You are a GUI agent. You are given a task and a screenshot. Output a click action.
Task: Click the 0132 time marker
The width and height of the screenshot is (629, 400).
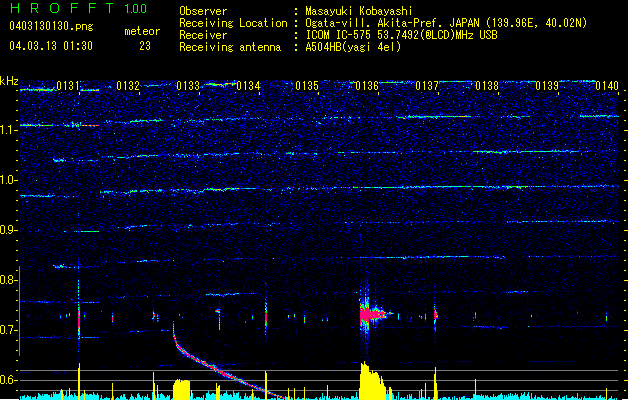(x=128, y=86)
